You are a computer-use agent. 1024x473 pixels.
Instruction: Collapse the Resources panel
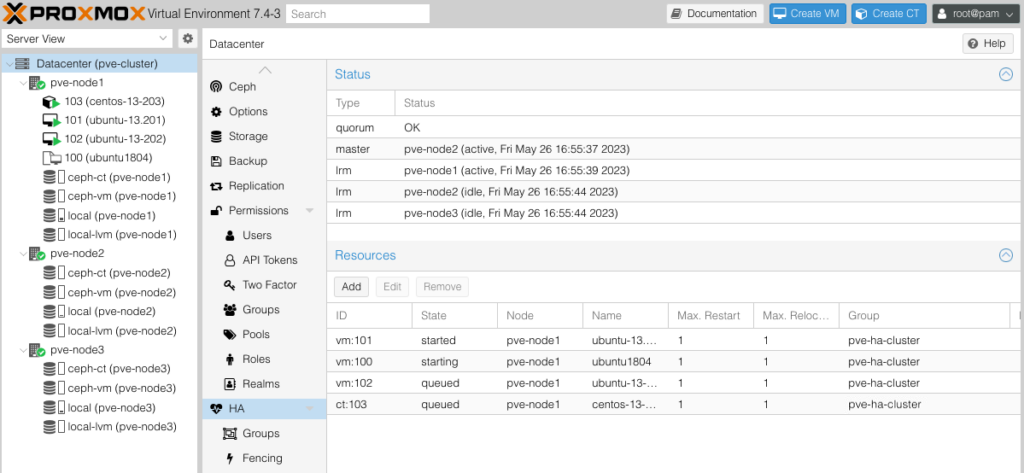click(x=1006, y=255)
